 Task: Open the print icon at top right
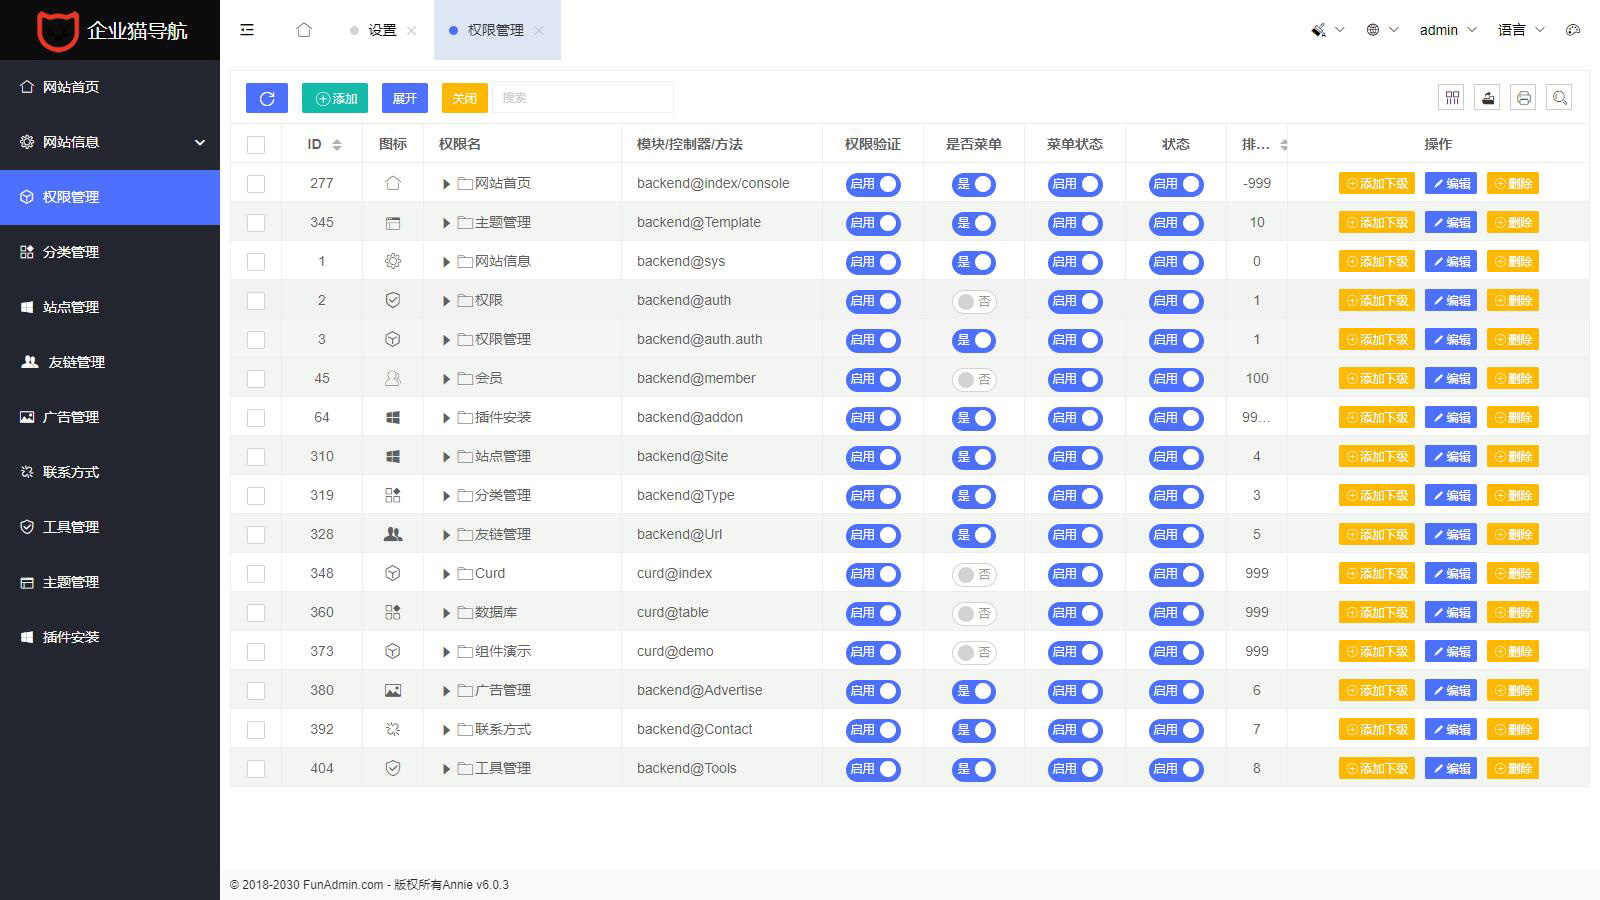pyautogui.click(x=1523, y=97)
